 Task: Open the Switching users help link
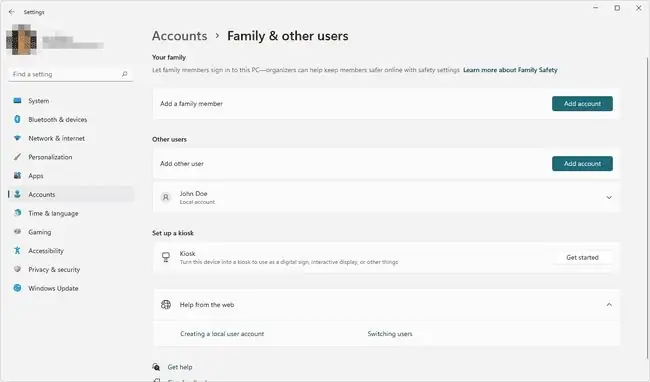(390, 334)
